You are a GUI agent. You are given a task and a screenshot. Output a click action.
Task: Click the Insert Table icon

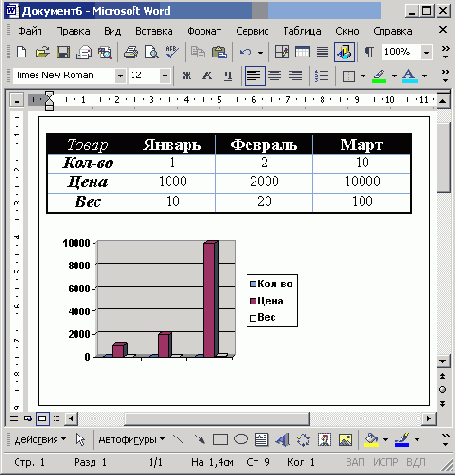click(x=302, y=52)
